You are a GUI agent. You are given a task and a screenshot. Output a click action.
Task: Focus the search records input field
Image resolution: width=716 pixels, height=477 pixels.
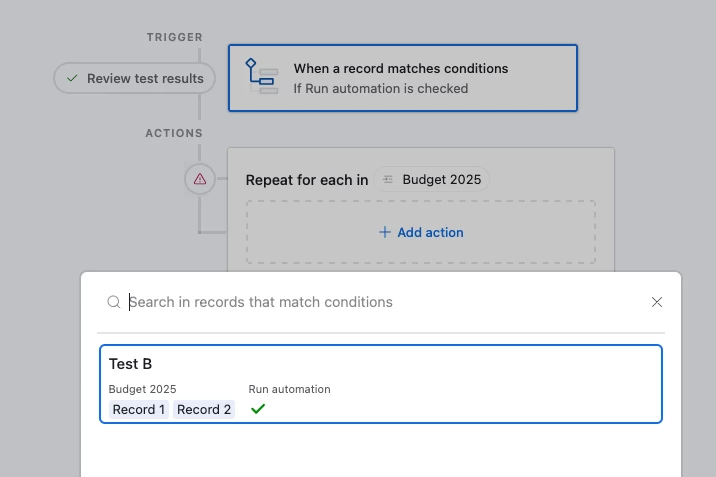380,302
